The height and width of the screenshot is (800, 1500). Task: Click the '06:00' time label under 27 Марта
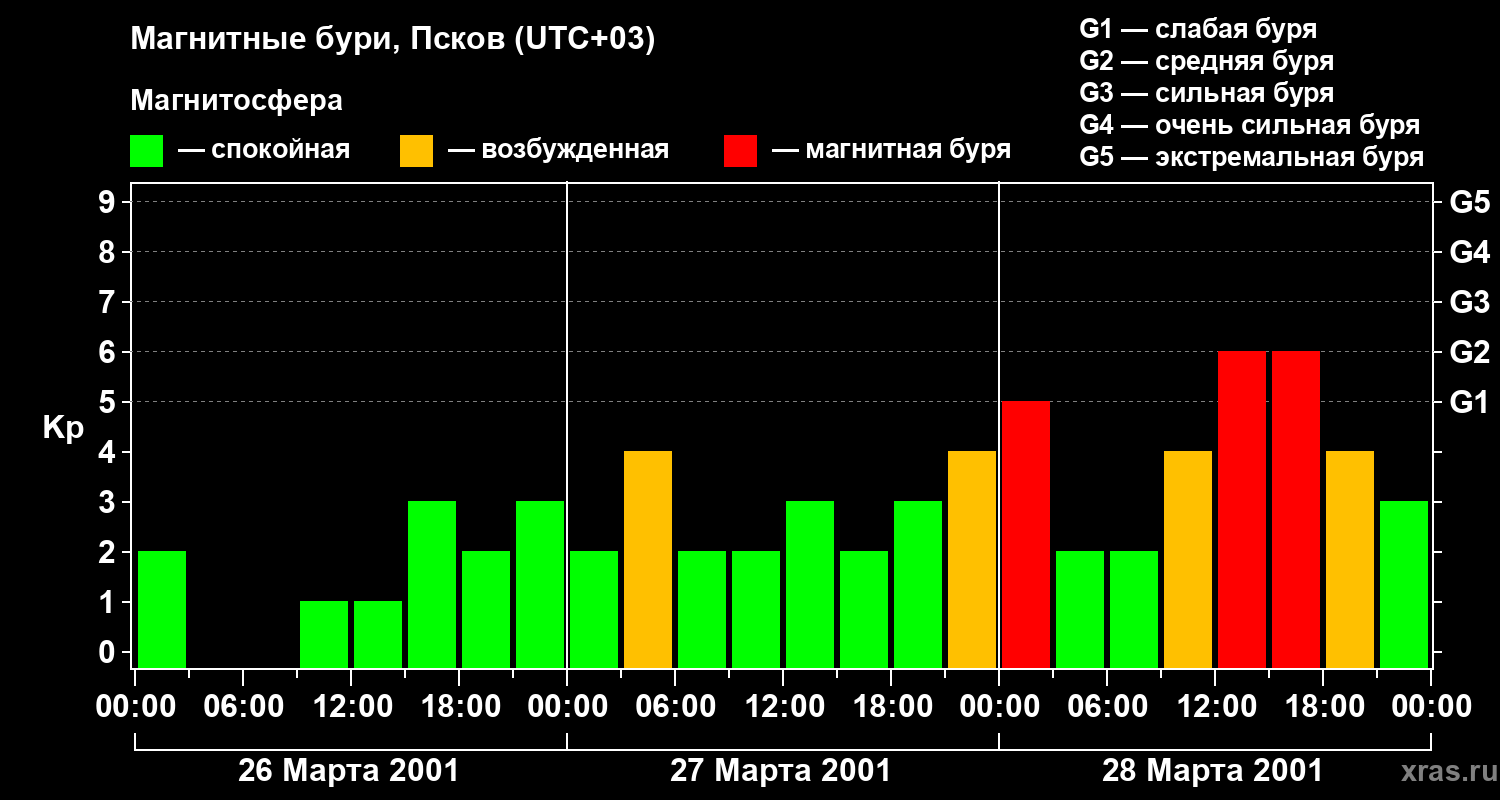click(x=675, y=707)
